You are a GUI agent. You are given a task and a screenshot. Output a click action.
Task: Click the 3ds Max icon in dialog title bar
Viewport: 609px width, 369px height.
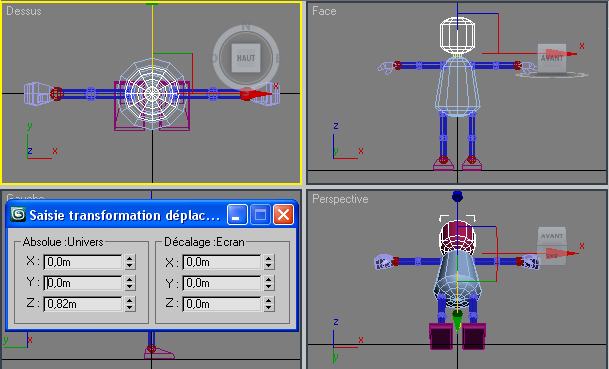[18, 214]
